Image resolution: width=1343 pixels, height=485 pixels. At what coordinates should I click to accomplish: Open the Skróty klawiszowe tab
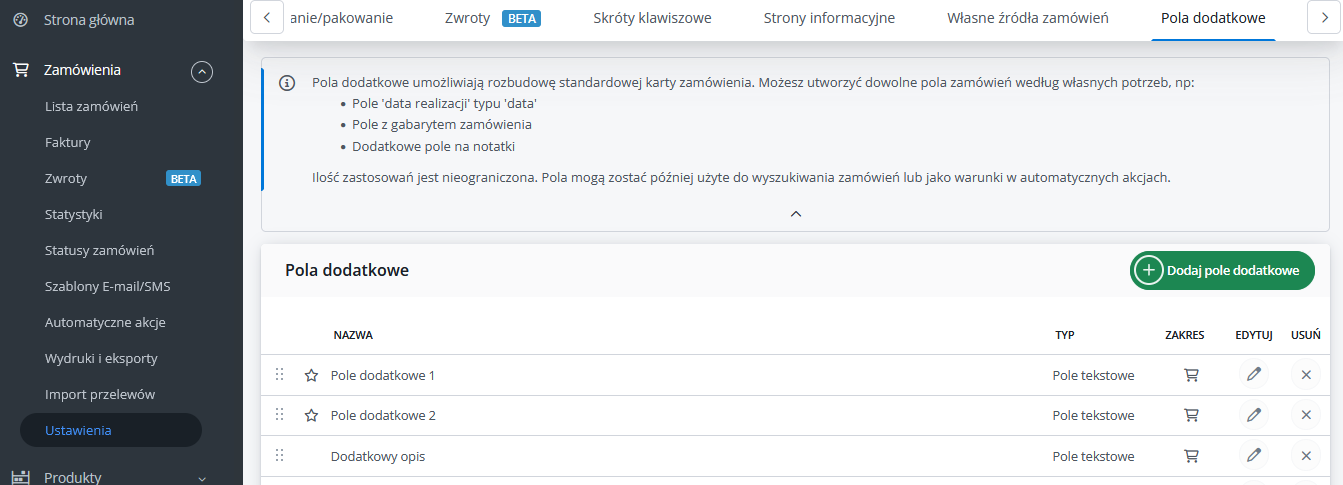pos(652,18)
